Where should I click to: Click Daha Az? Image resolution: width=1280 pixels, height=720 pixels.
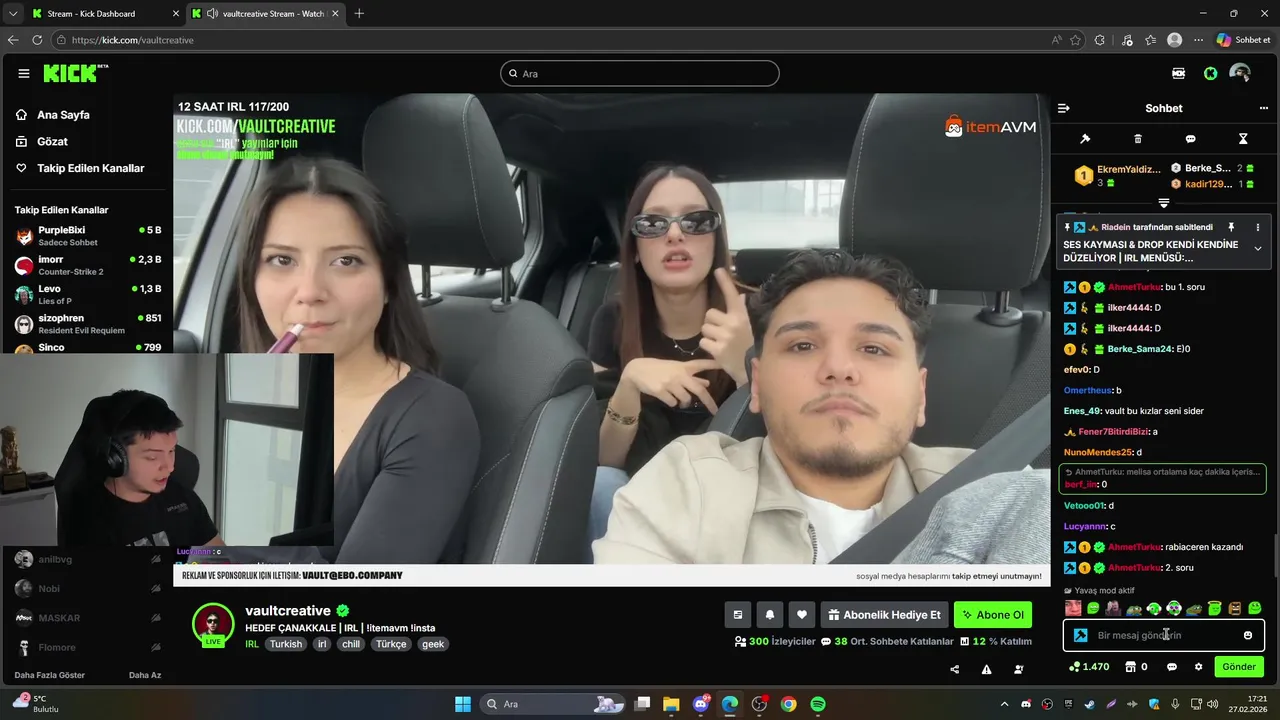[145, 675]
